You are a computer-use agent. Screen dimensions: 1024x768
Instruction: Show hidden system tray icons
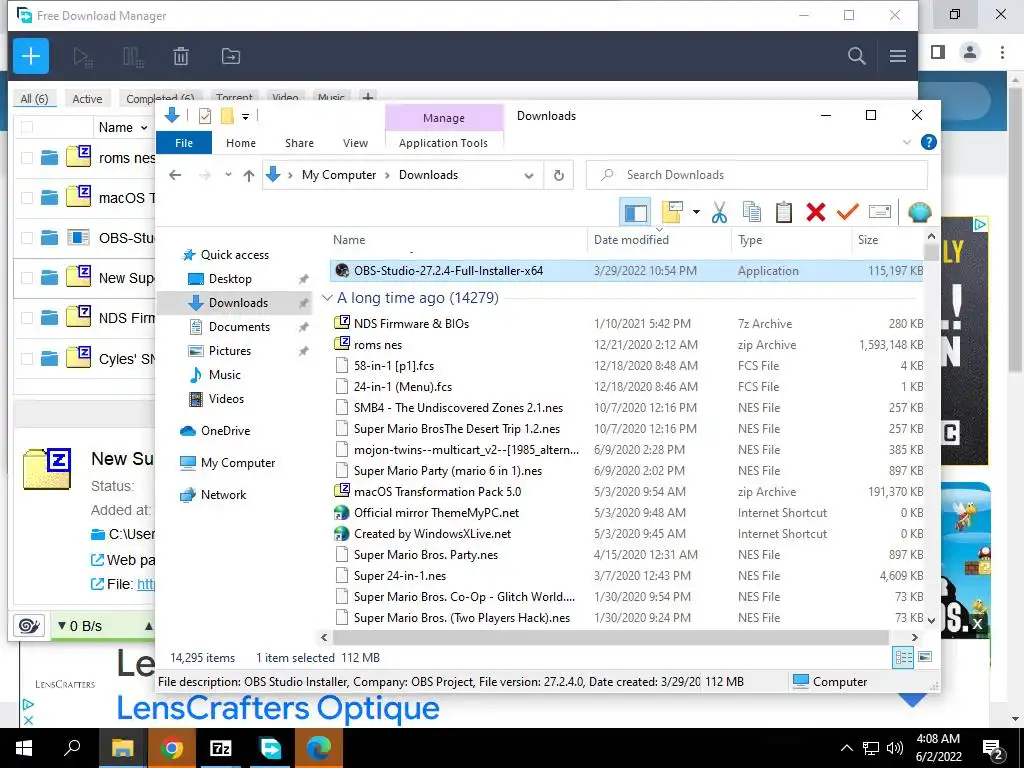846,748
